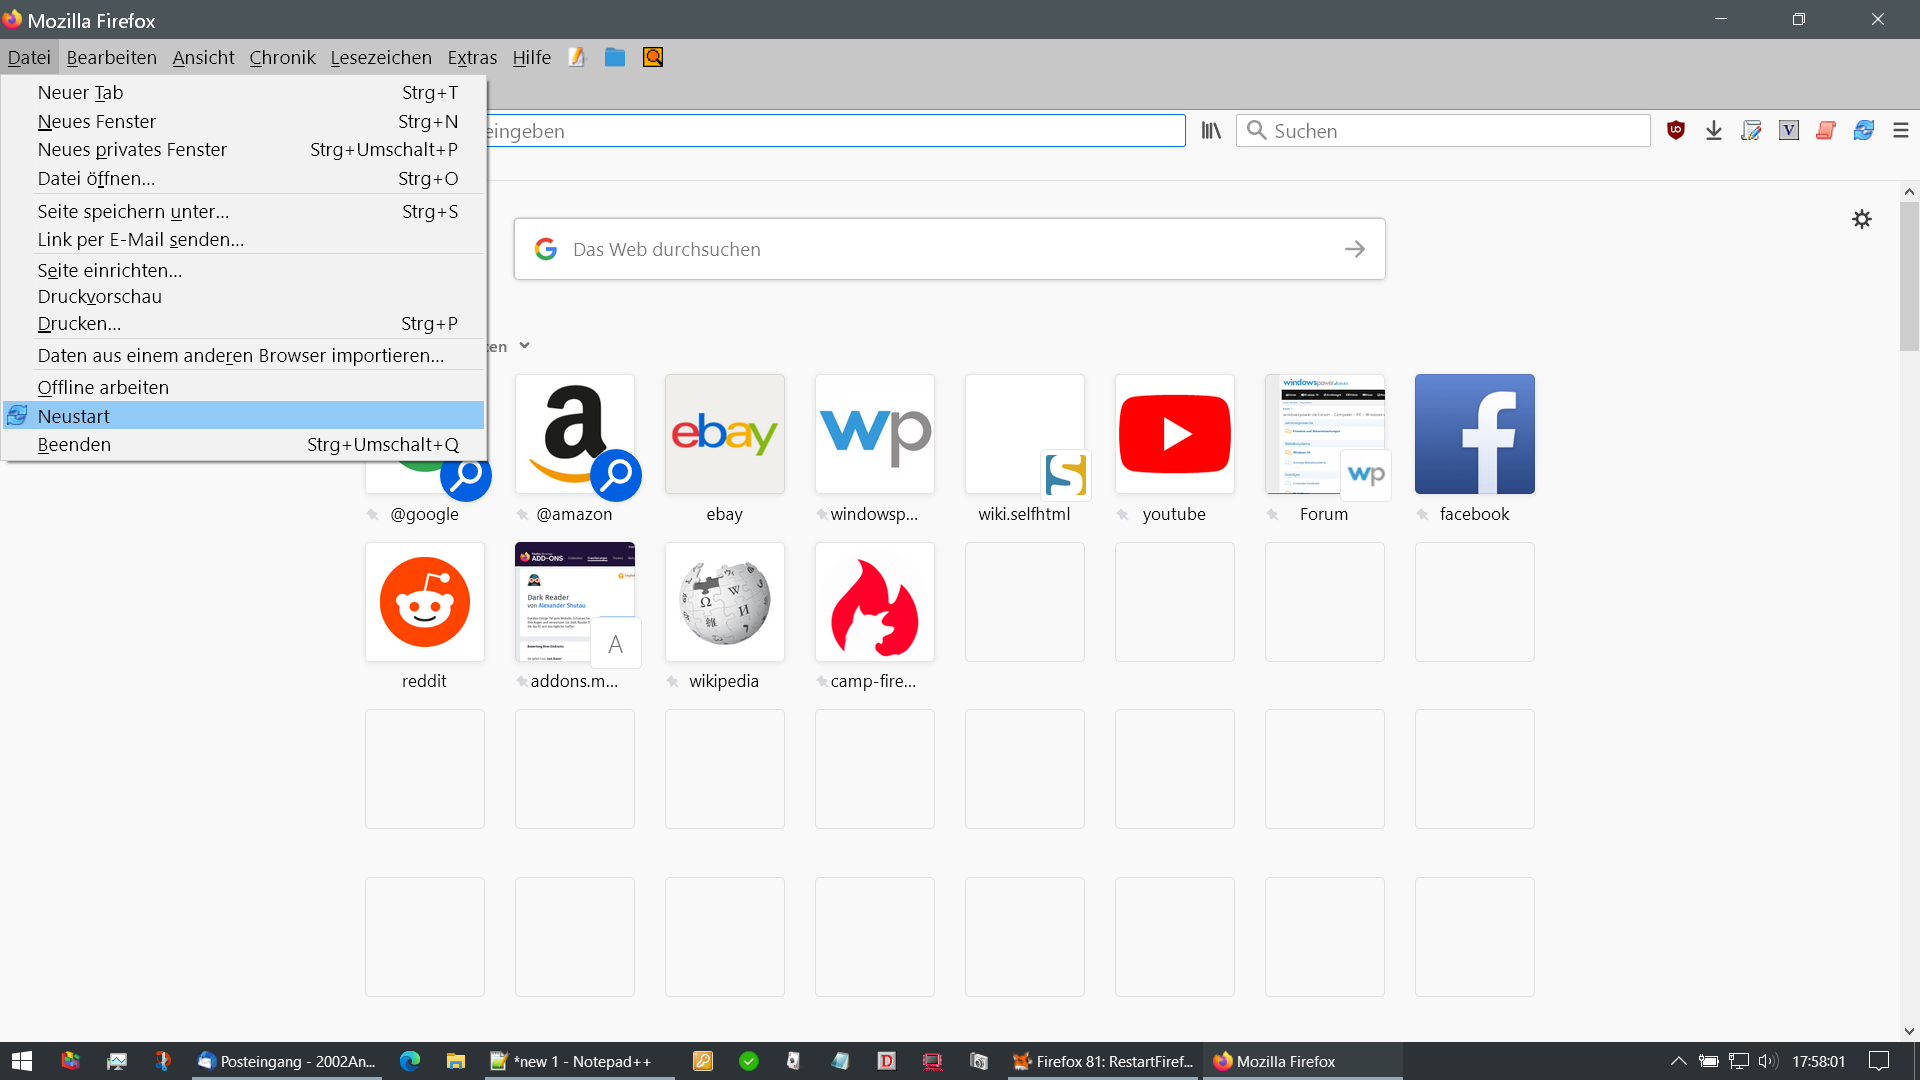Click the Google search submit arrow

tap(1354, 249)
